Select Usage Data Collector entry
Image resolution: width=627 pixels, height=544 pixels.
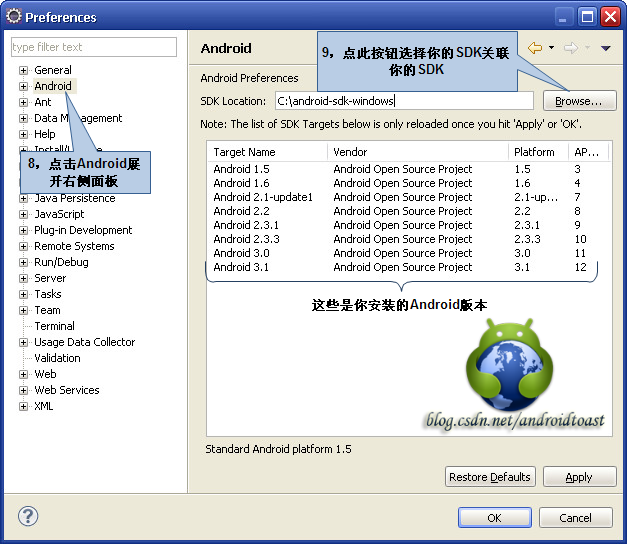click(85, 342)
